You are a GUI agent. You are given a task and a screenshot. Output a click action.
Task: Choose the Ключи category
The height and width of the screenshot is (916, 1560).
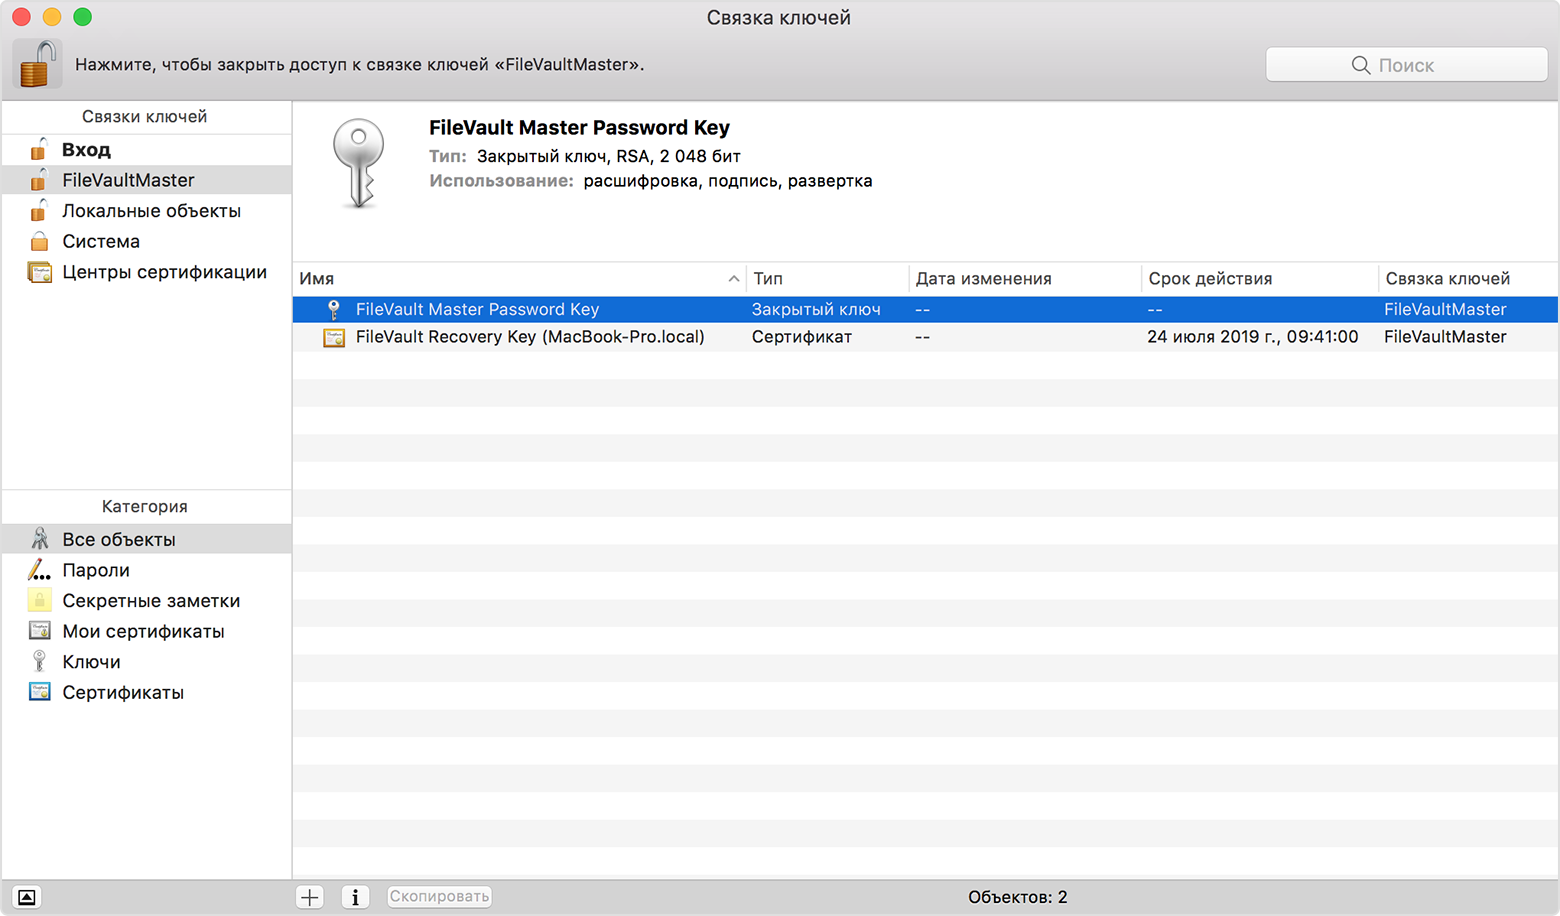point(146,662)
